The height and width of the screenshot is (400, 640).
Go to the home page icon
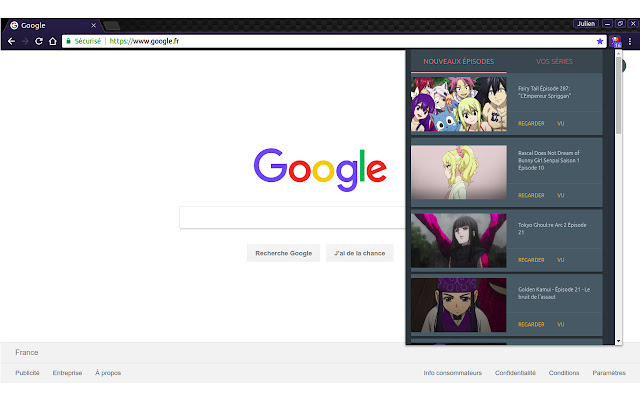pyautogui.click(x=53, y=41)
